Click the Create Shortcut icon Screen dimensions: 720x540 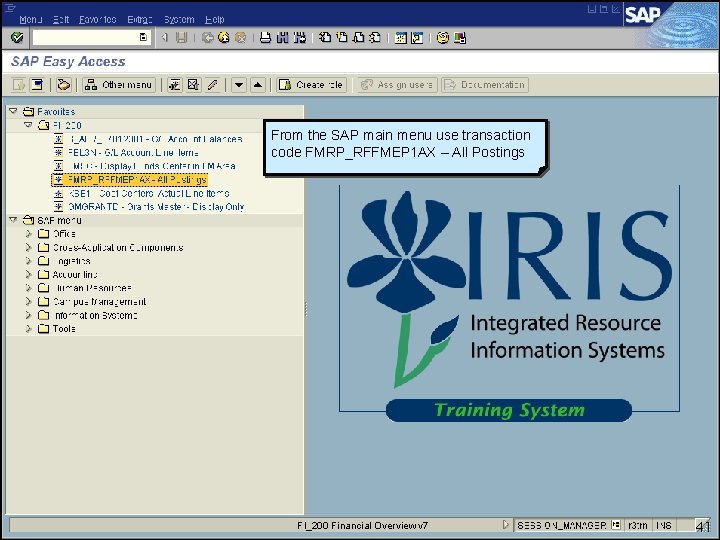pos(417,38)
